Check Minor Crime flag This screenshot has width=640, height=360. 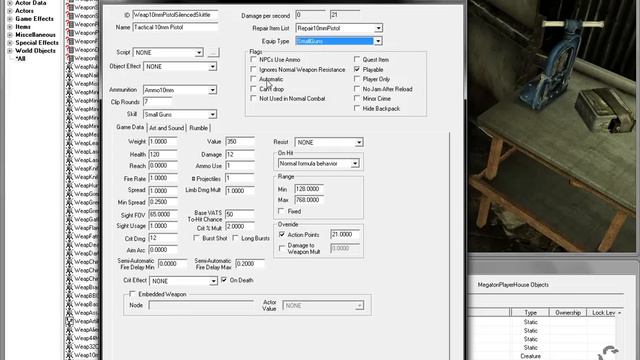(x=357, y=98)
